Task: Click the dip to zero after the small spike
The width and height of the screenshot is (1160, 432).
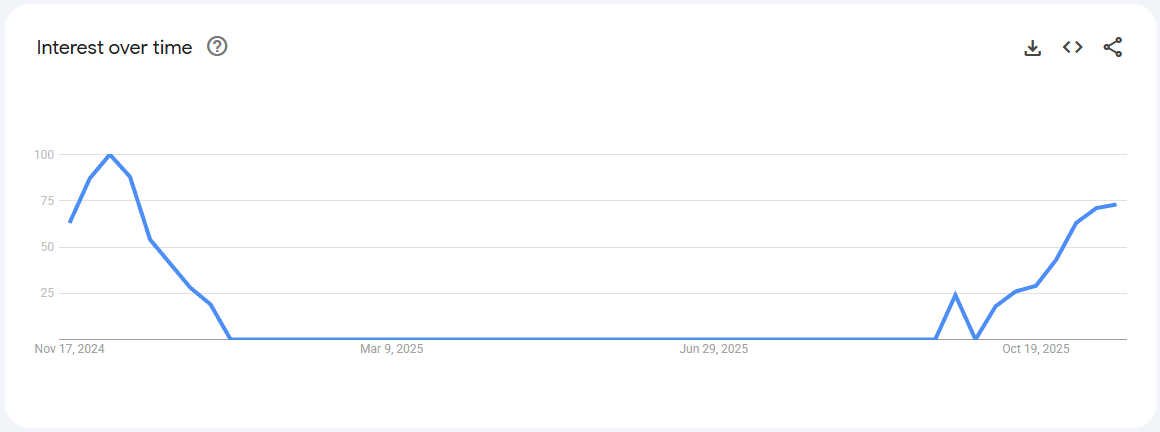Action: [975, 338]
